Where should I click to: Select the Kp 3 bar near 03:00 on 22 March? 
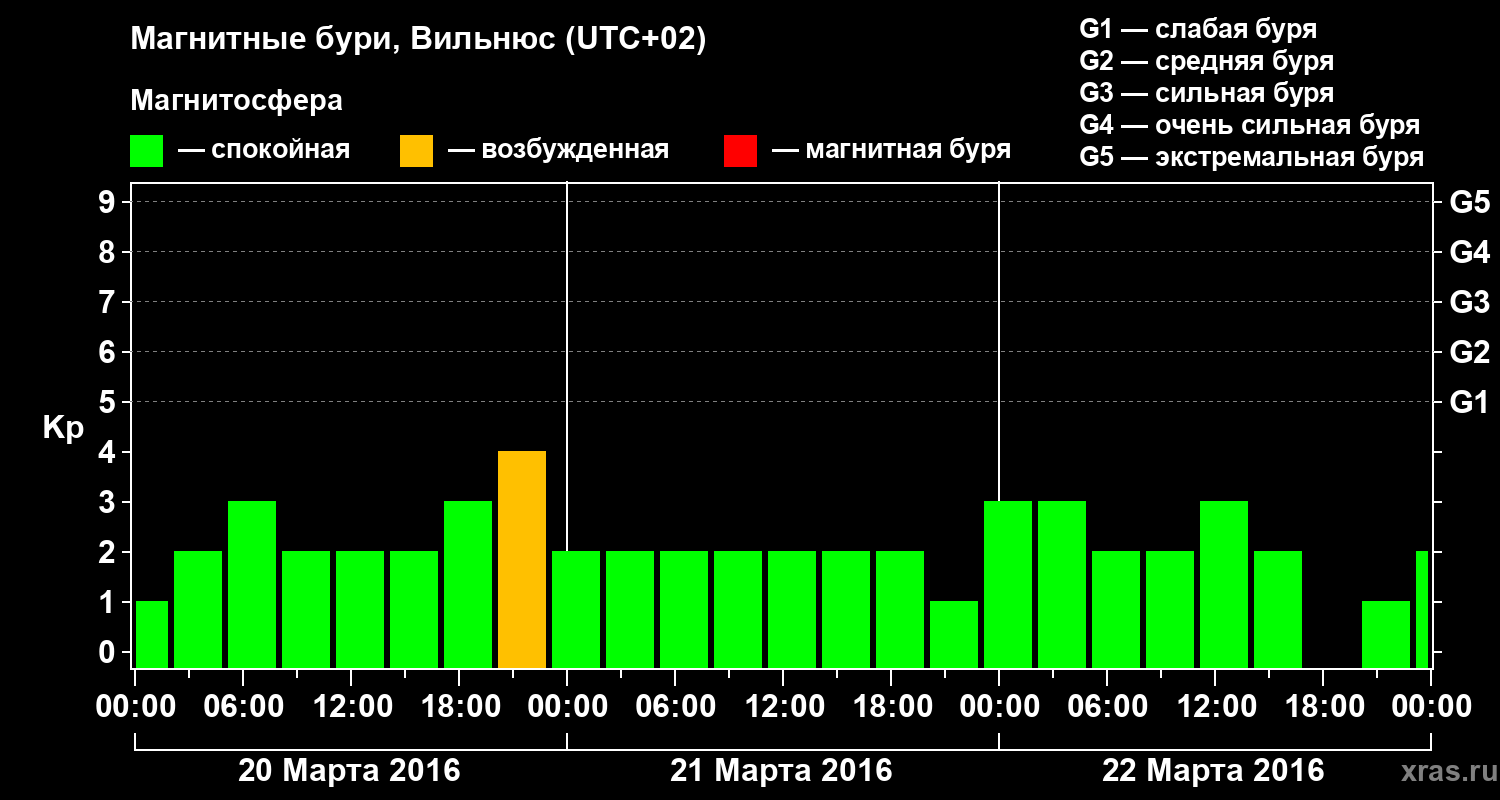[x=1062, y=585]
